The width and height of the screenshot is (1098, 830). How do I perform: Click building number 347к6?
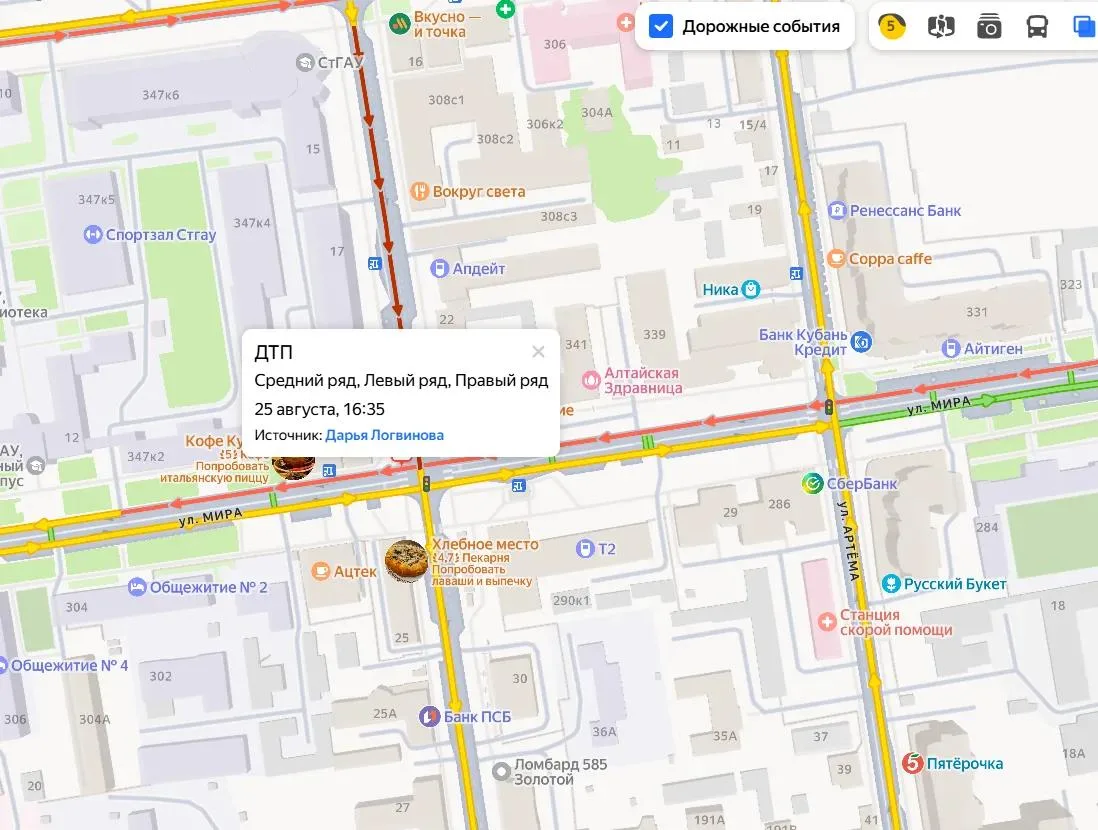pyautogui.click(x=160, y=95)
